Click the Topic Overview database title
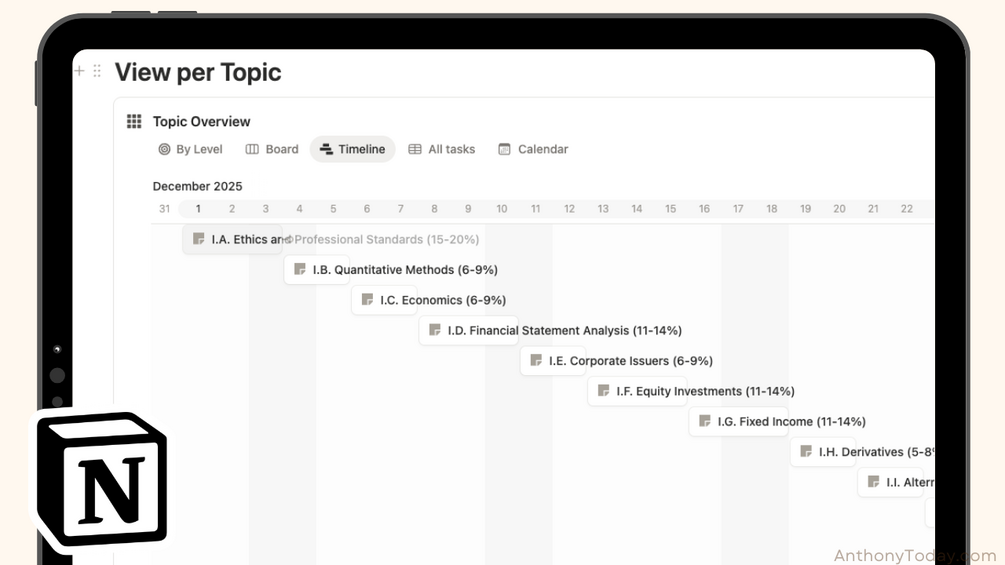The image size is (1005, 565). coord(201,122)
